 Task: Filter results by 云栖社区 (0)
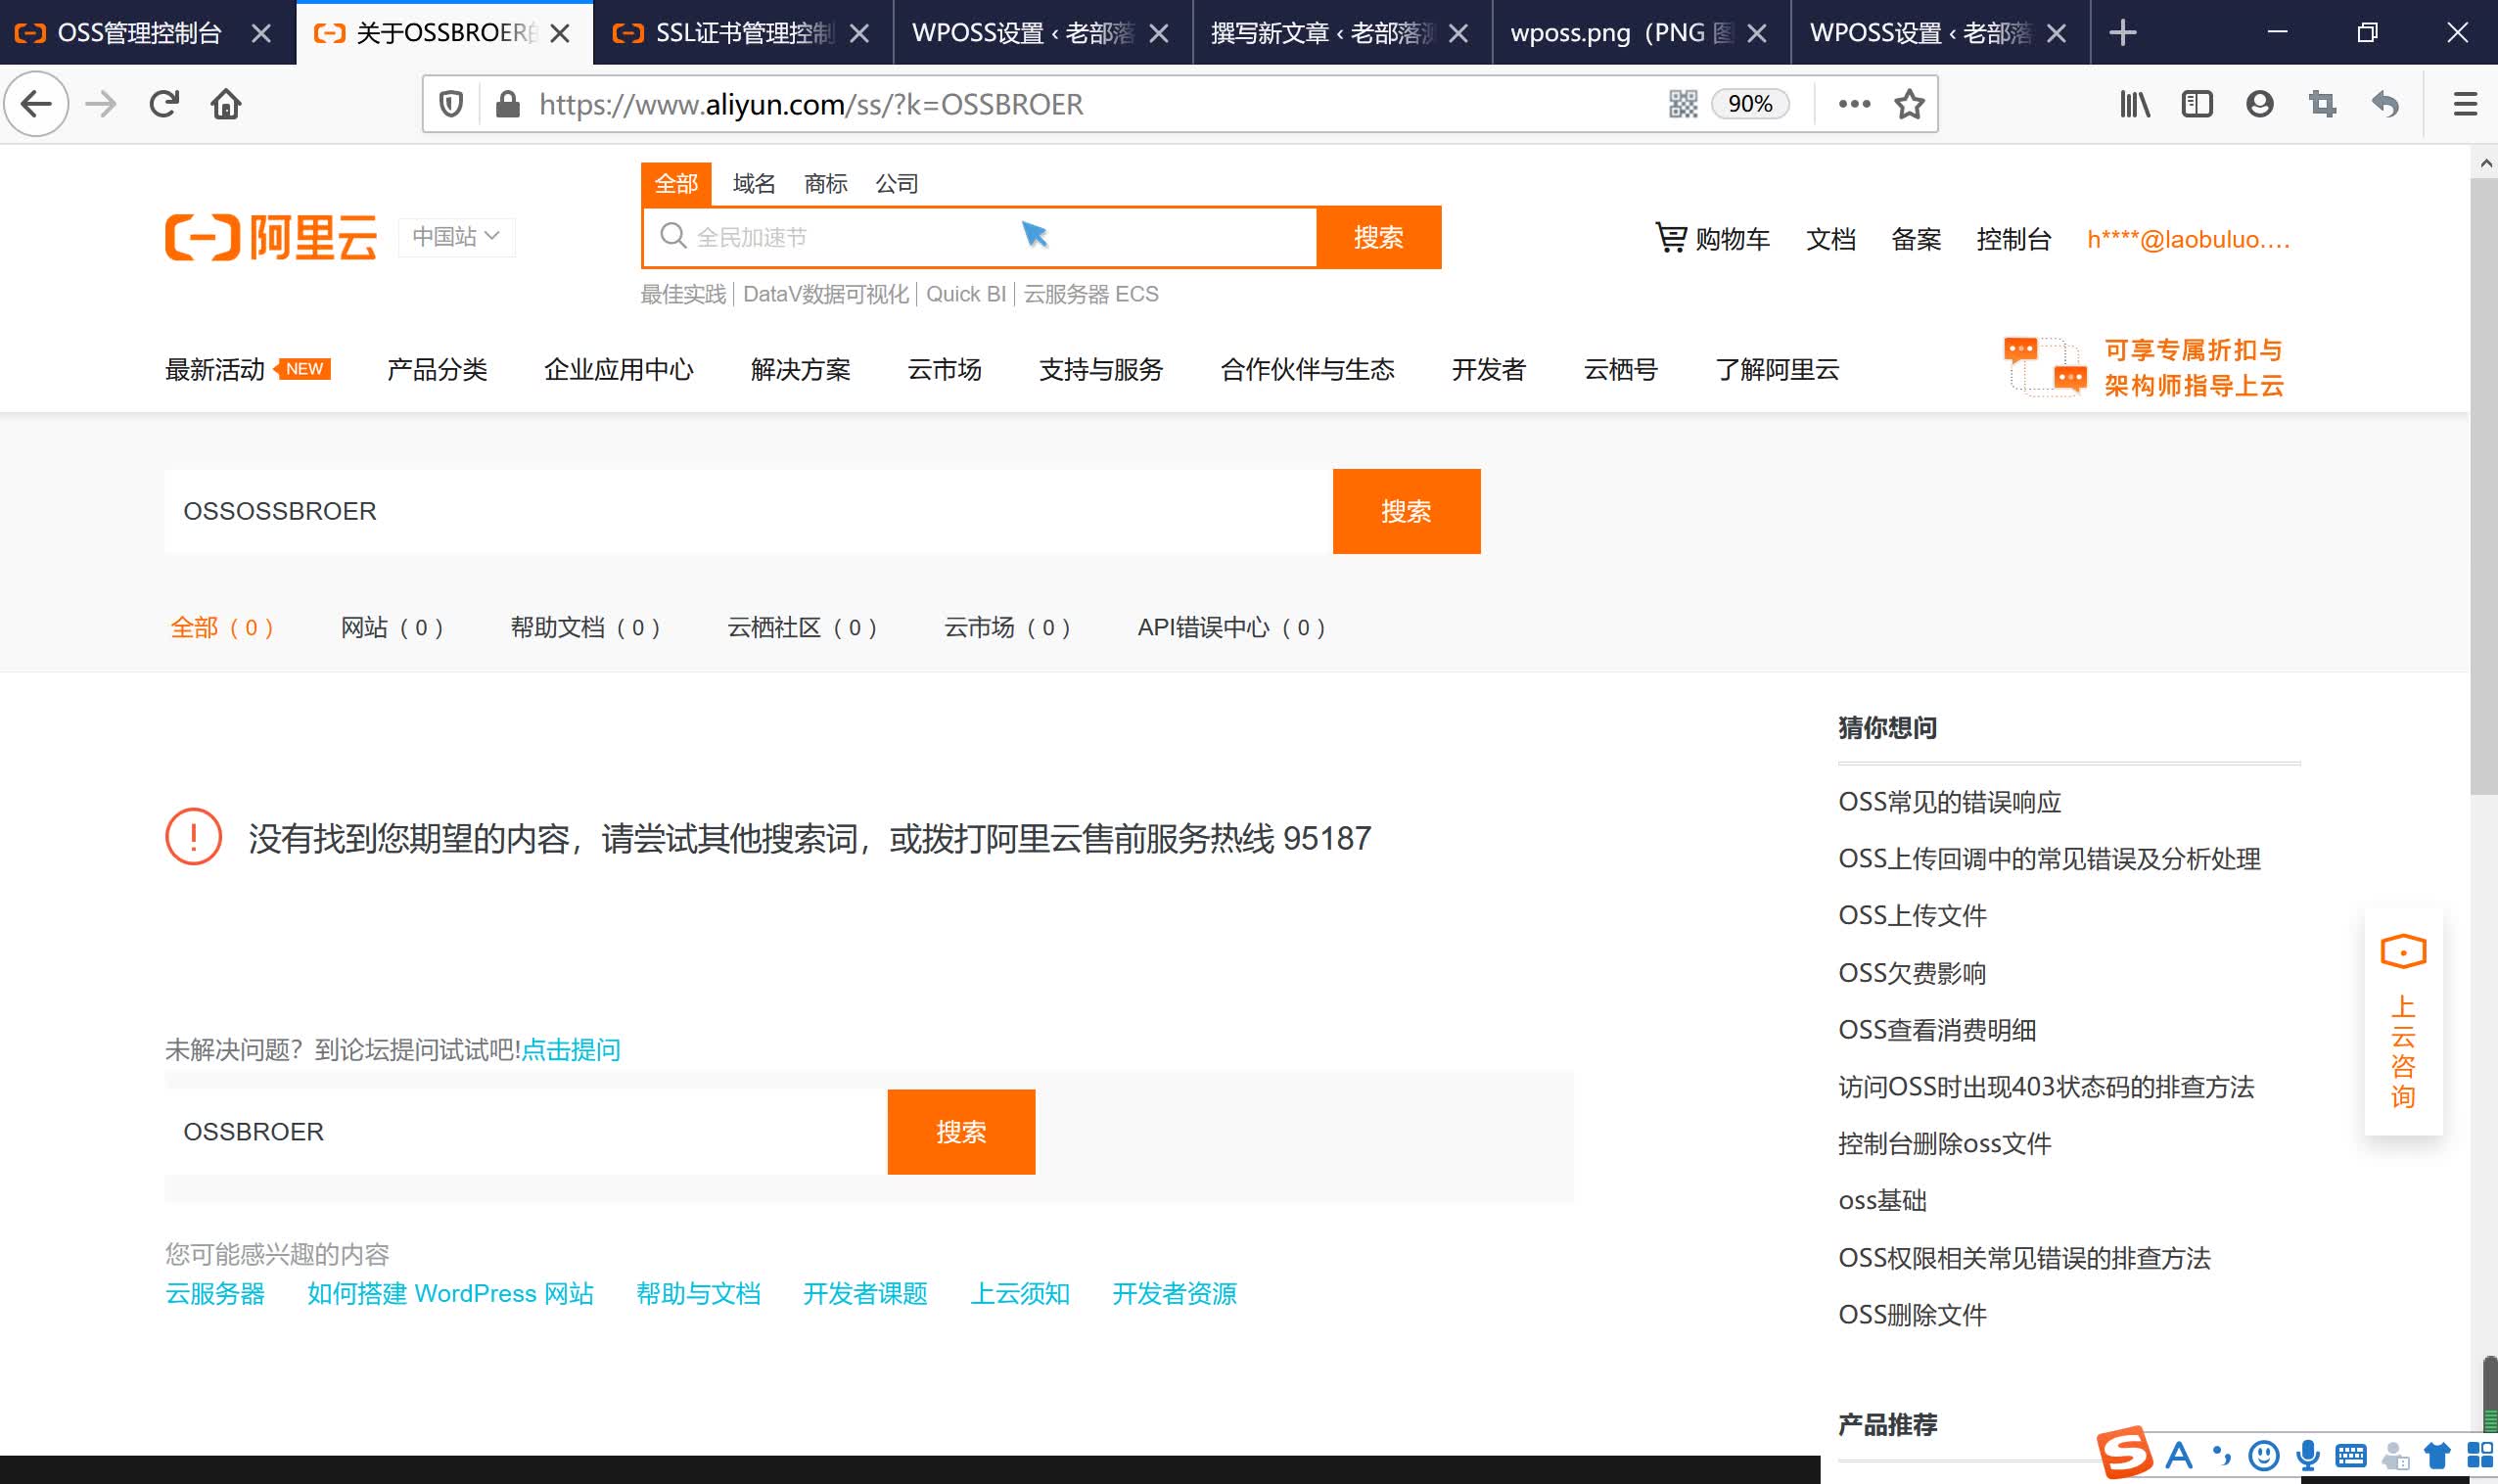[802, 627]
